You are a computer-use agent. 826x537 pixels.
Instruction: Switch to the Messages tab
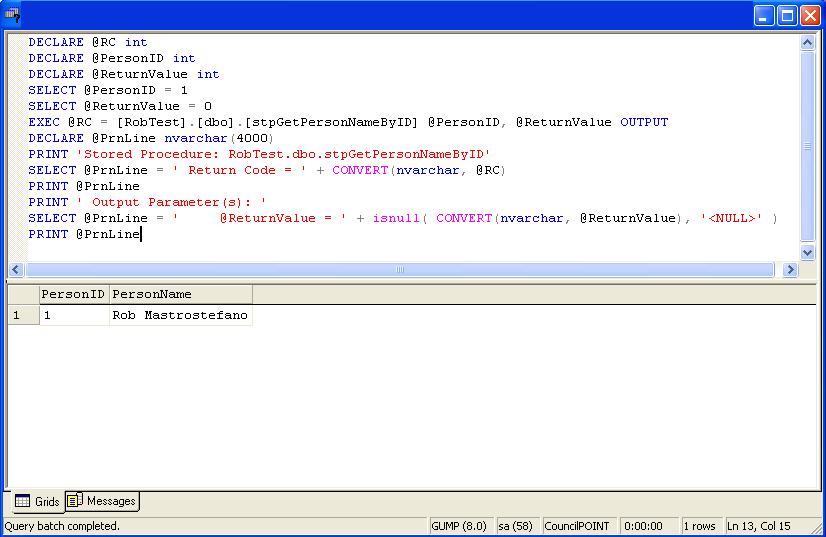pyautogui.click(x=102, y=501)
